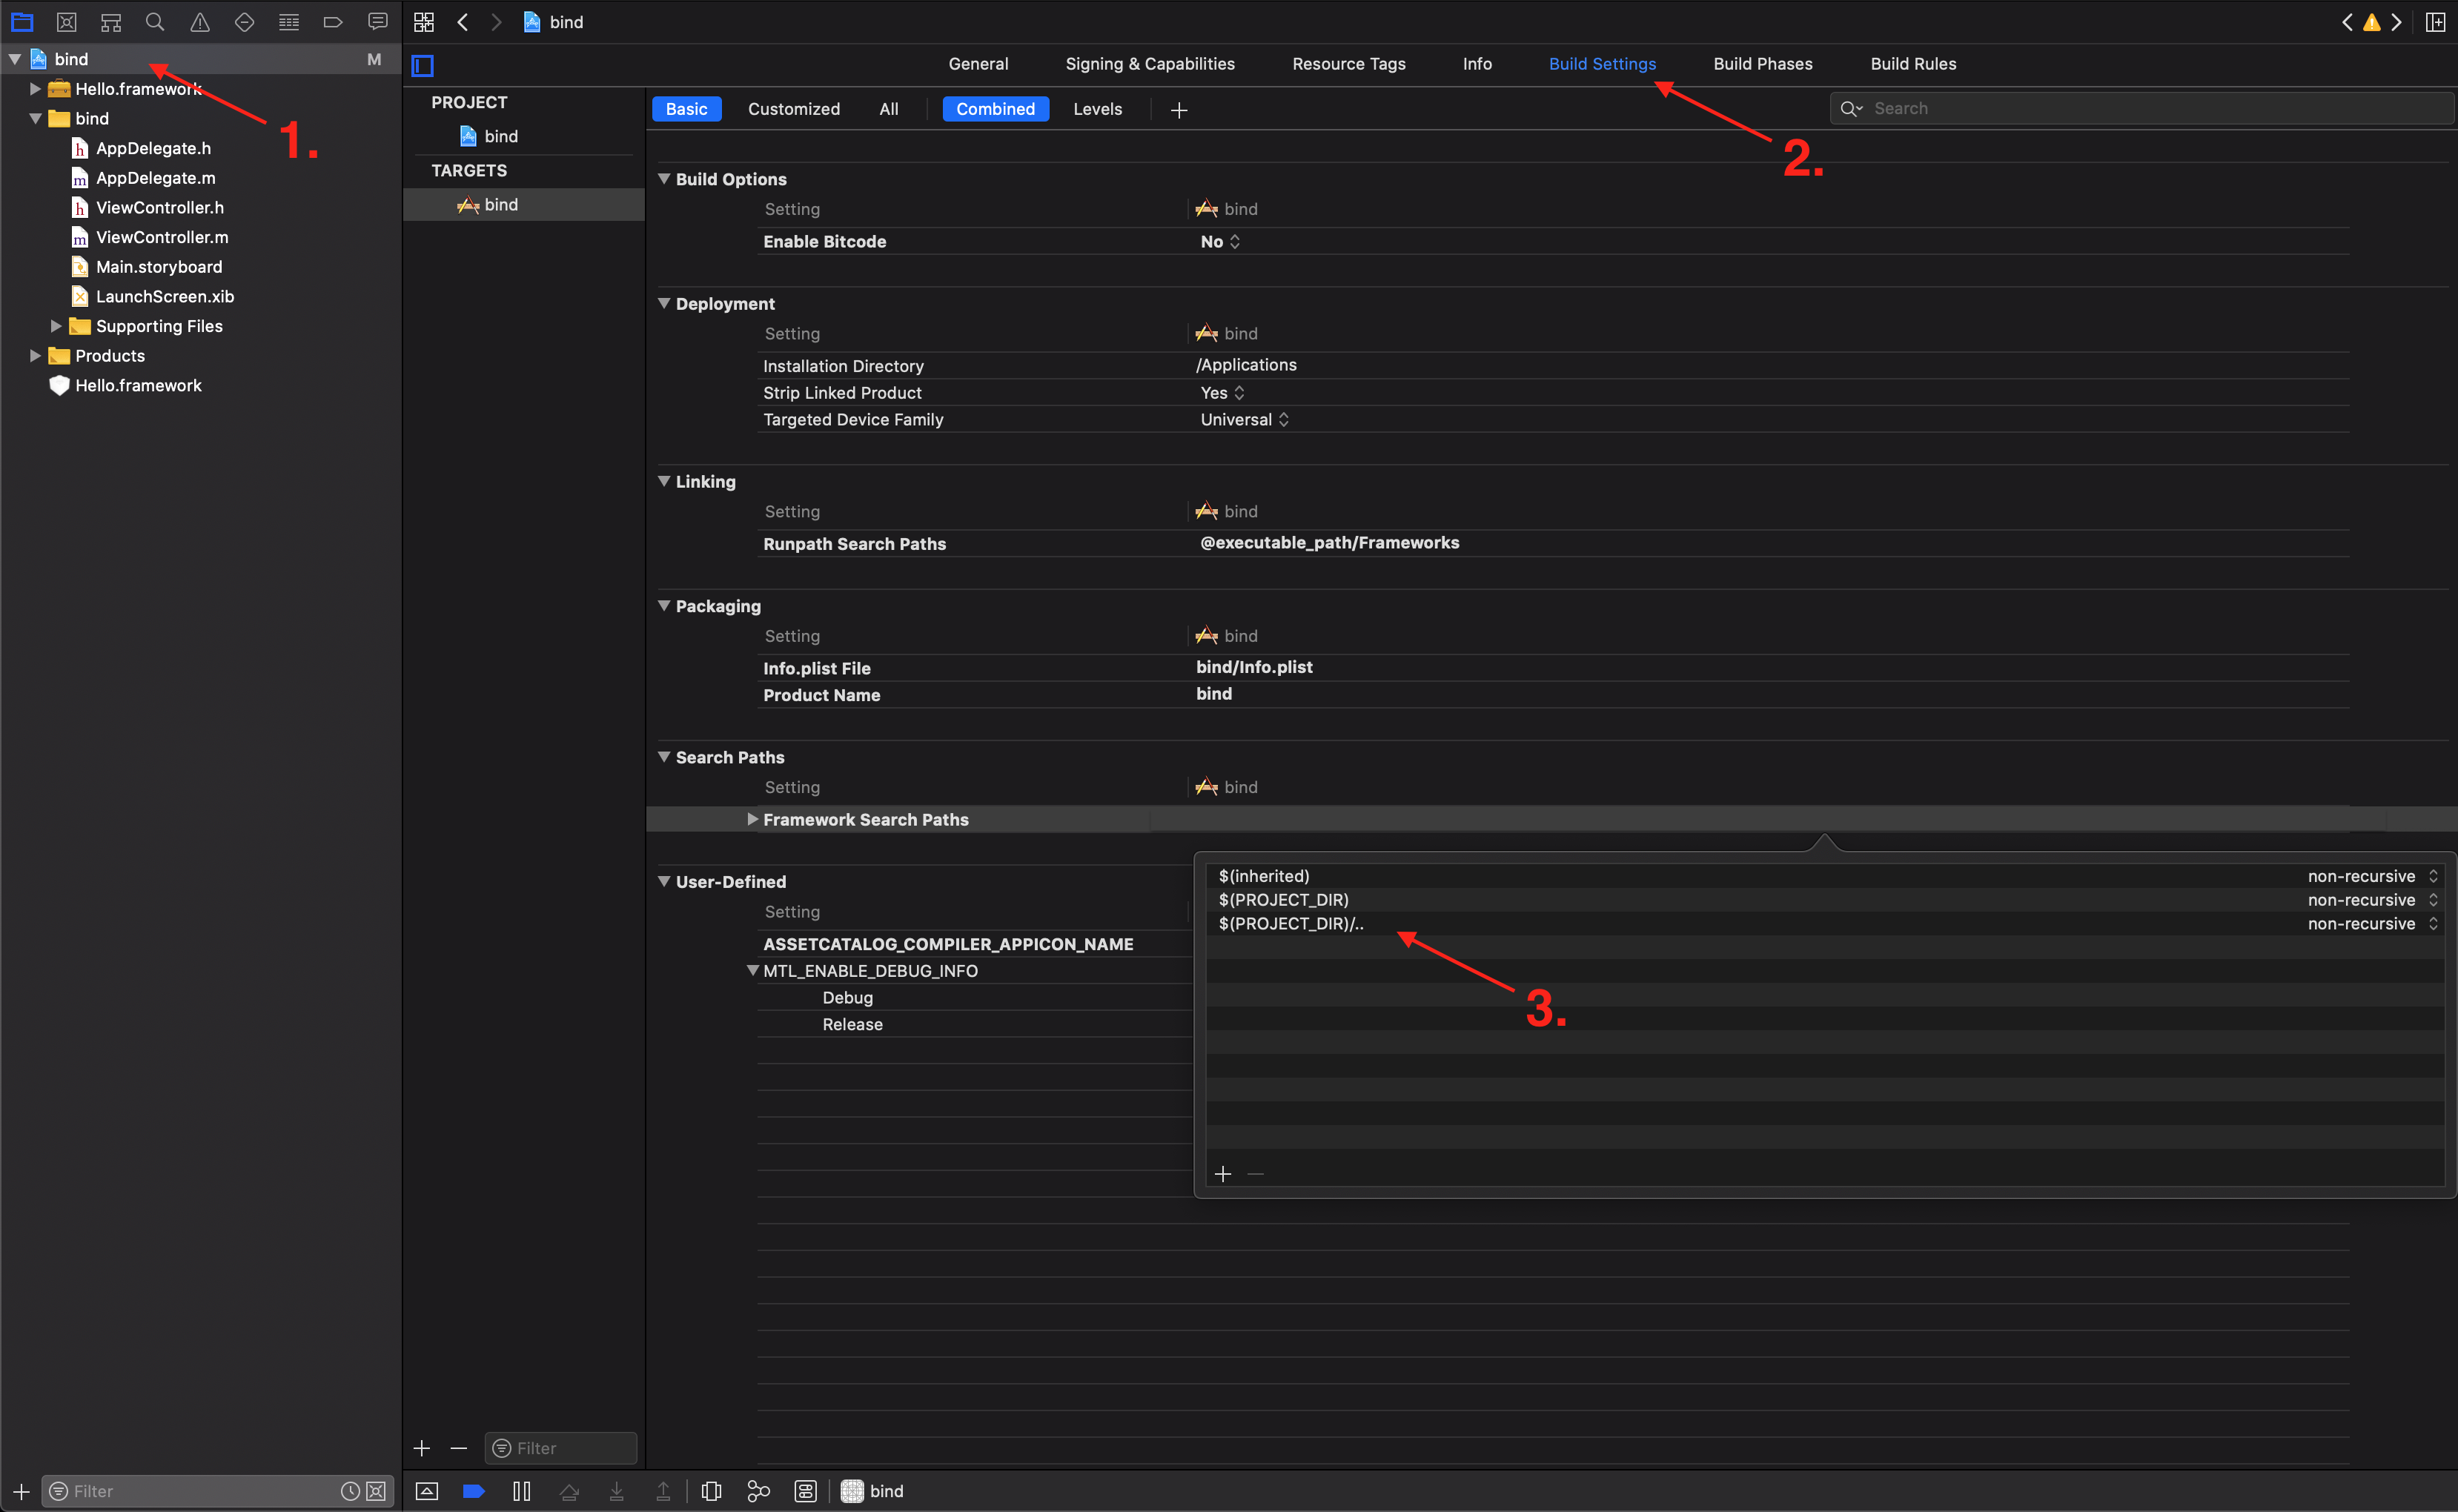Select the Test navigator diamond icon

(244, 21)
